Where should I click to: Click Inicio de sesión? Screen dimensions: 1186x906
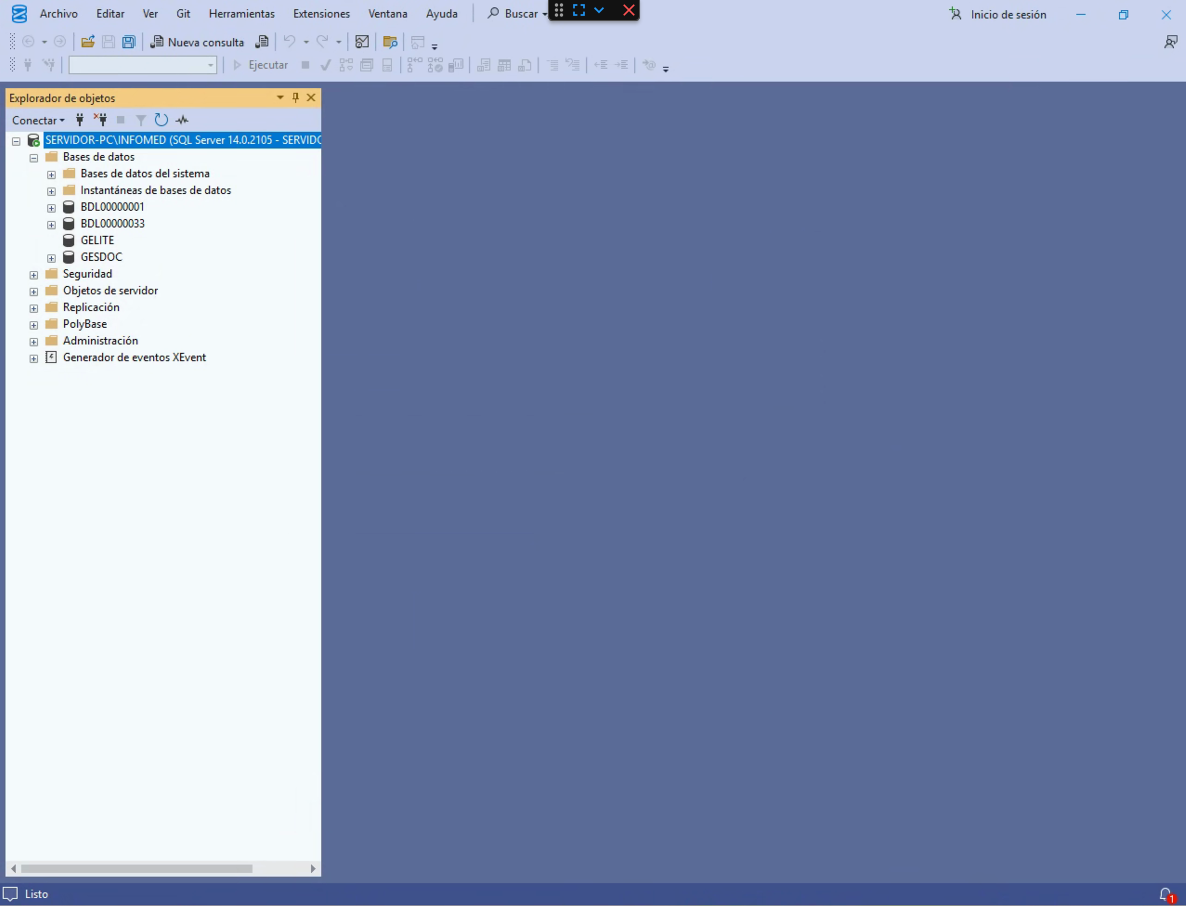(x=998, y=14)
